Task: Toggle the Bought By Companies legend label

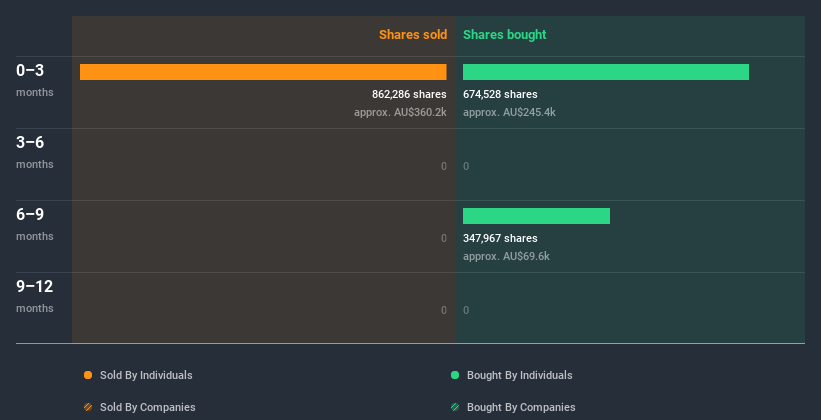Action: (521, 407)
